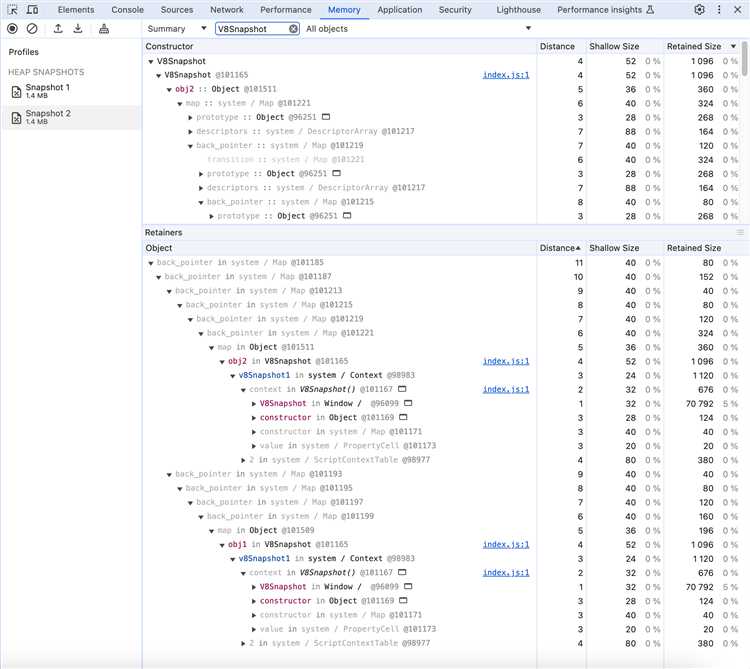Open index.js:1 link for V8Snapshot @101165
Viewport: 750px width, 669px height.
pyautogui.click(x=506, y=75)
